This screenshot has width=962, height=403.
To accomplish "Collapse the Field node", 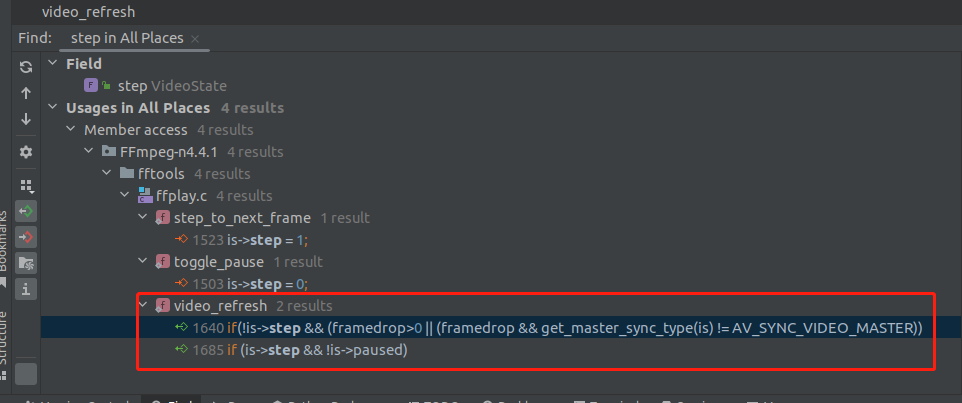I will coord(53,64).
